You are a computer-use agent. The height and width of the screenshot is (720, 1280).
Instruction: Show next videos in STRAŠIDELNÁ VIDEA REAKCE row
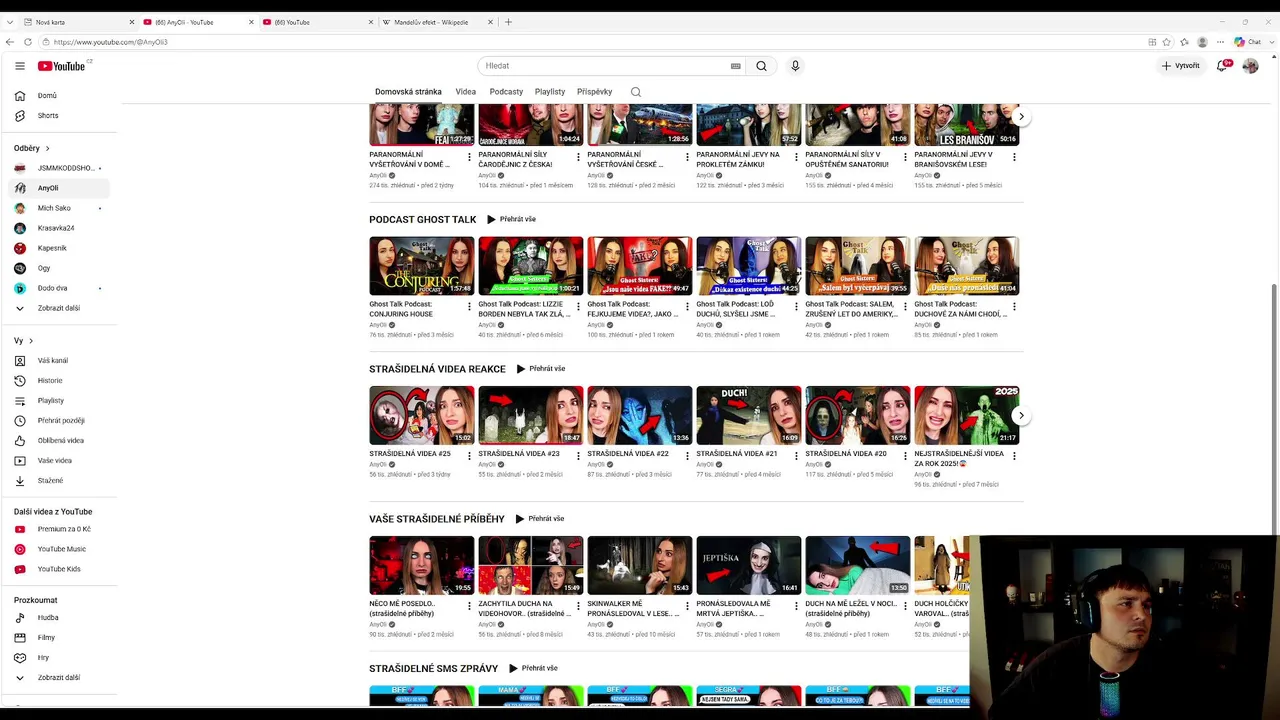pos(1021,415)
